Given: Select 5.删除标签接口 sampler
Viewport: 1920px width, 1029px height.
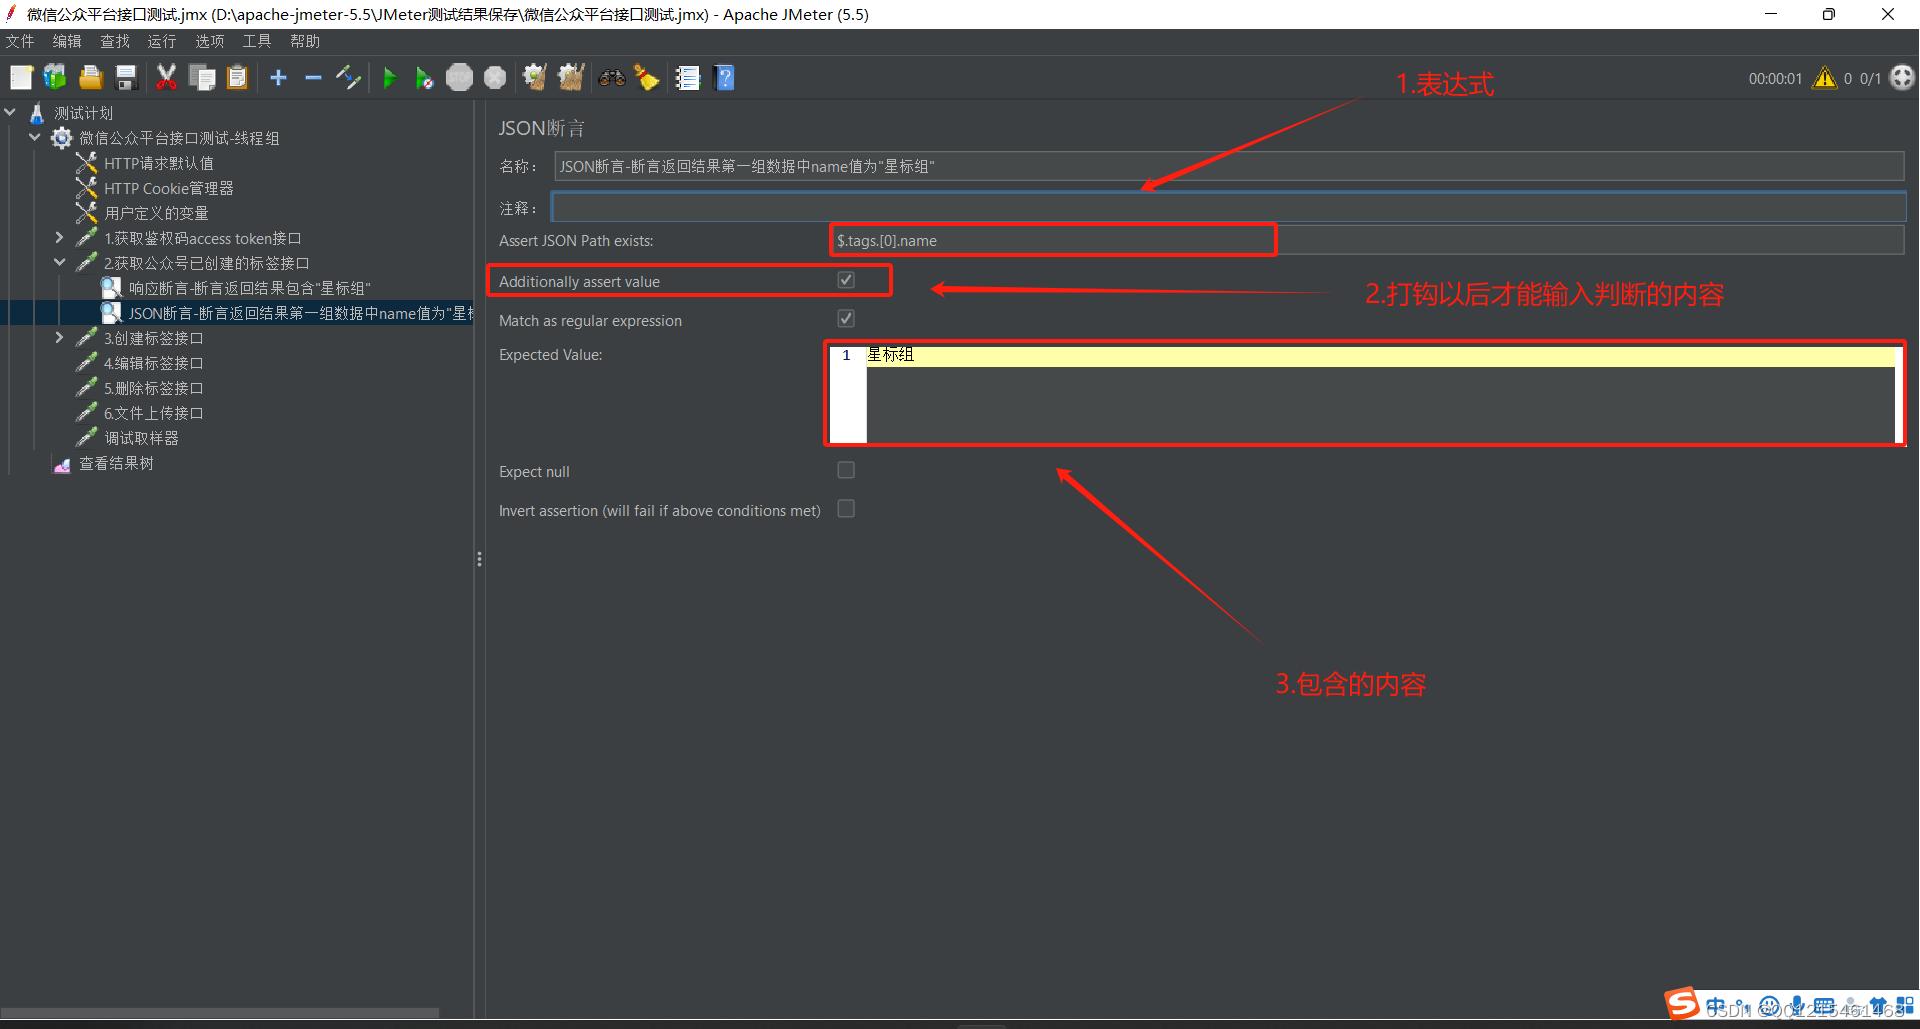Looking at the screenshot, I should [x=154, y=388].
